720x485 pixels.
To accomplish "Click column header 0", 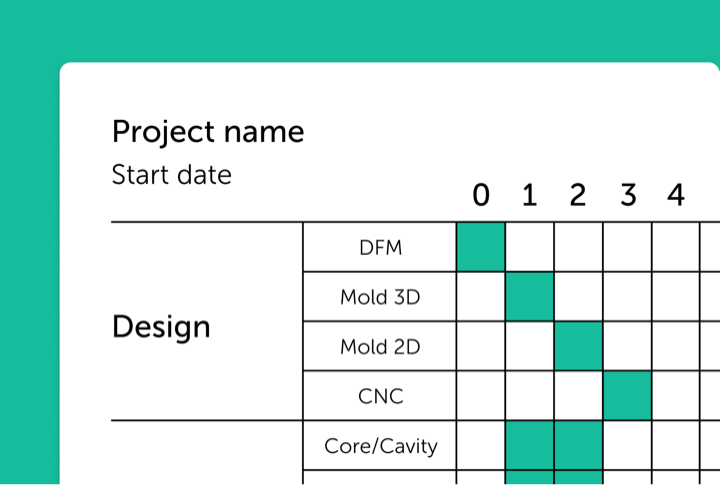I will [x=481, y=196].
